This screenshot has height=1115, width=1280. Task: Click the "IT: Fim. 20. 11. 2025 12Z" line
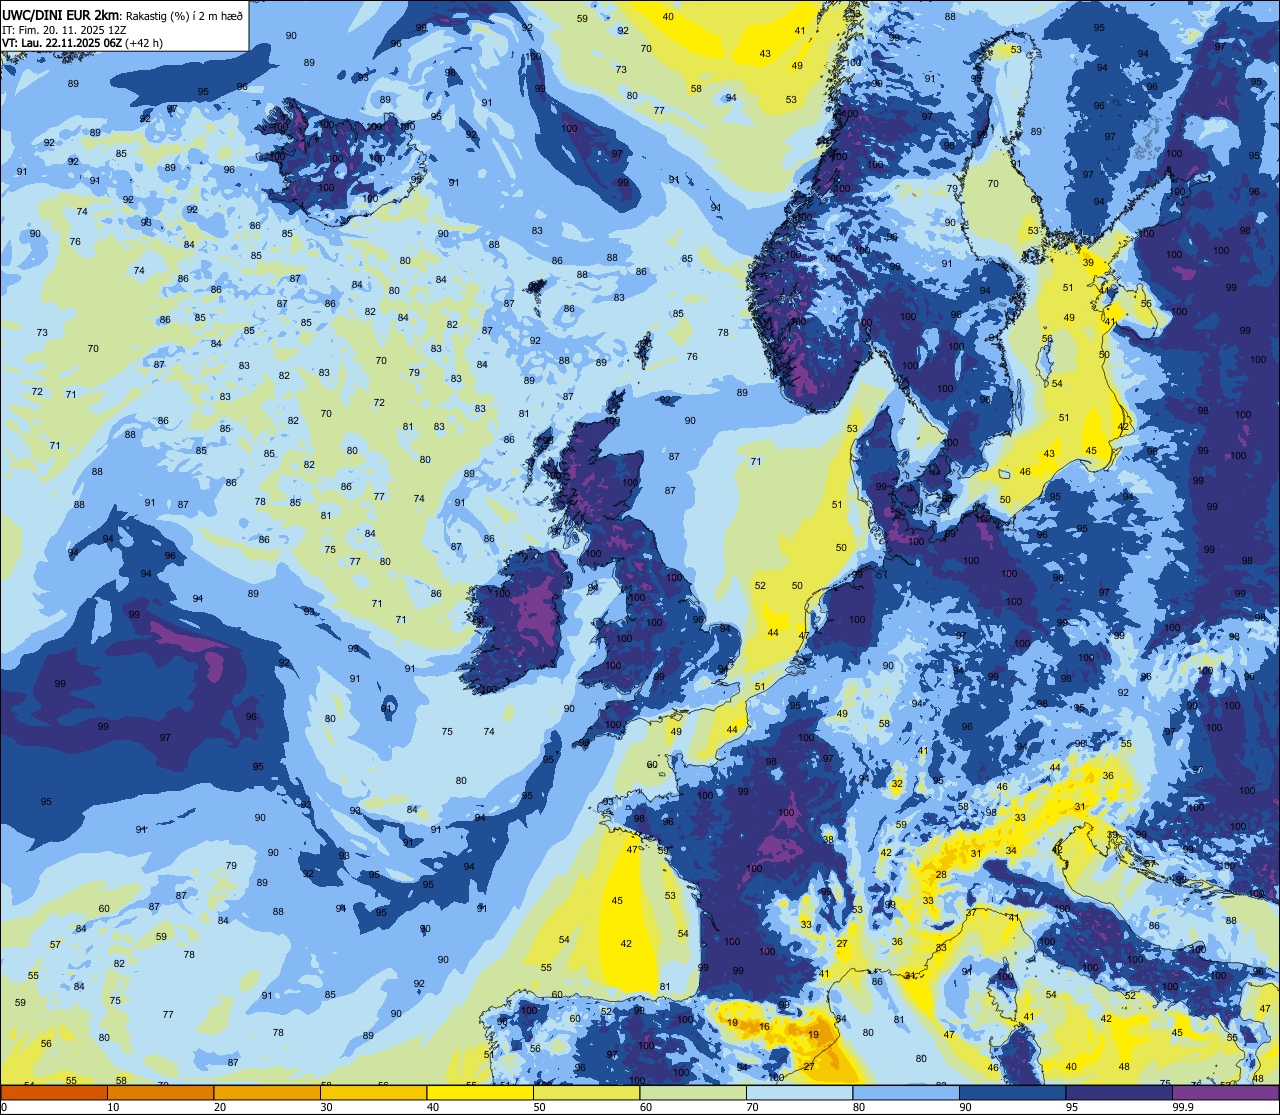click(x=64, y=29)
